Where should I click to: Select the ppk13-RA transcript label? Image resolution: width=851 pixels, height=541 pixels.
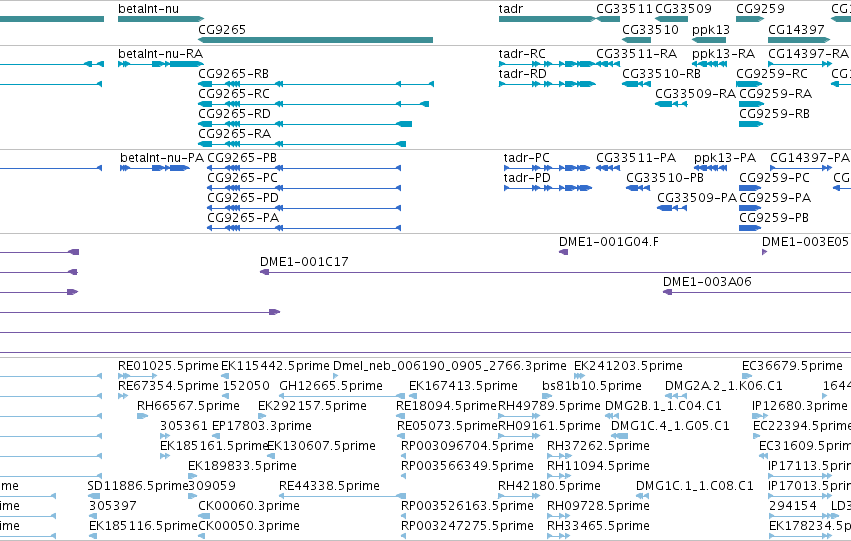(723, 54)
